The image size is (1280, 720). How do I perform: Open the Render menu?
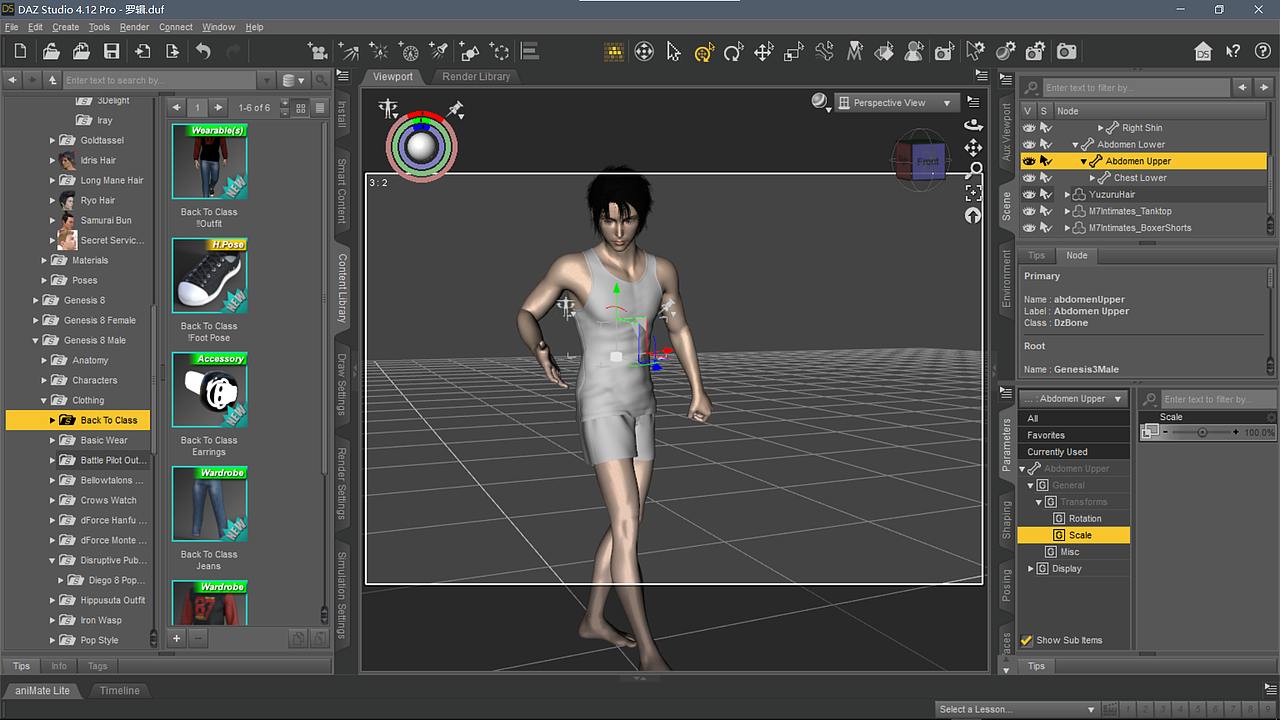coord(134,27)
